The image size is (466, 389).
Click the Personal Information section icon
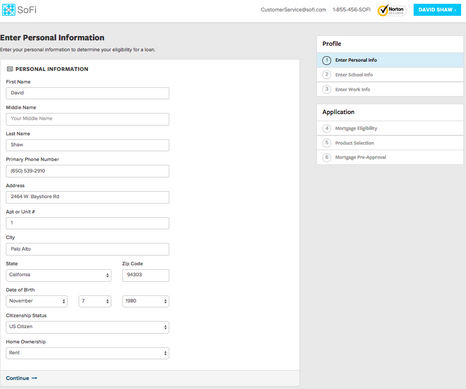click(10, 69)
